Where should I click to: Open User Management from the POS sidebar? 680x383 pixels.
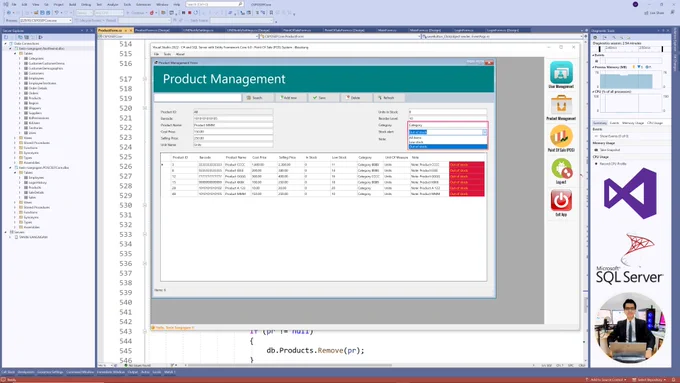561,72
